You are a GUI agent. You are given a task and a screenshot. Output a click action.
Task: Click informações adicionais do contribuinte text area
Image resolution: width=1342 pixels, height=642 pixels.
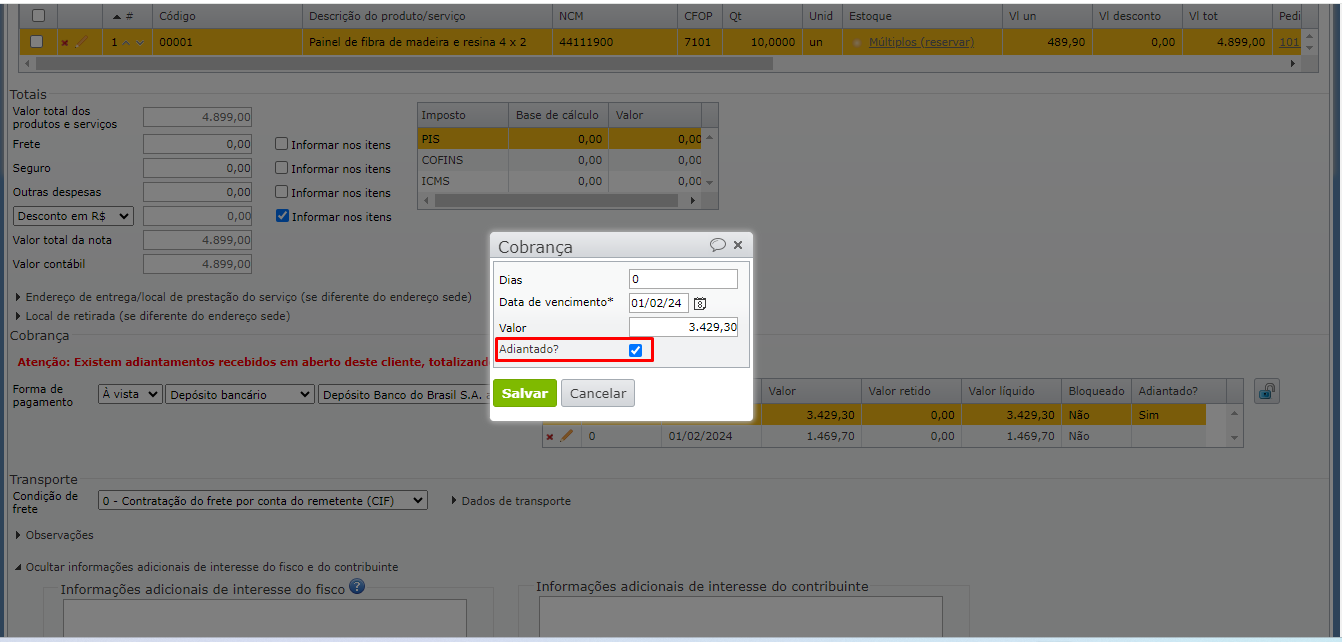(x=740, y=619)
